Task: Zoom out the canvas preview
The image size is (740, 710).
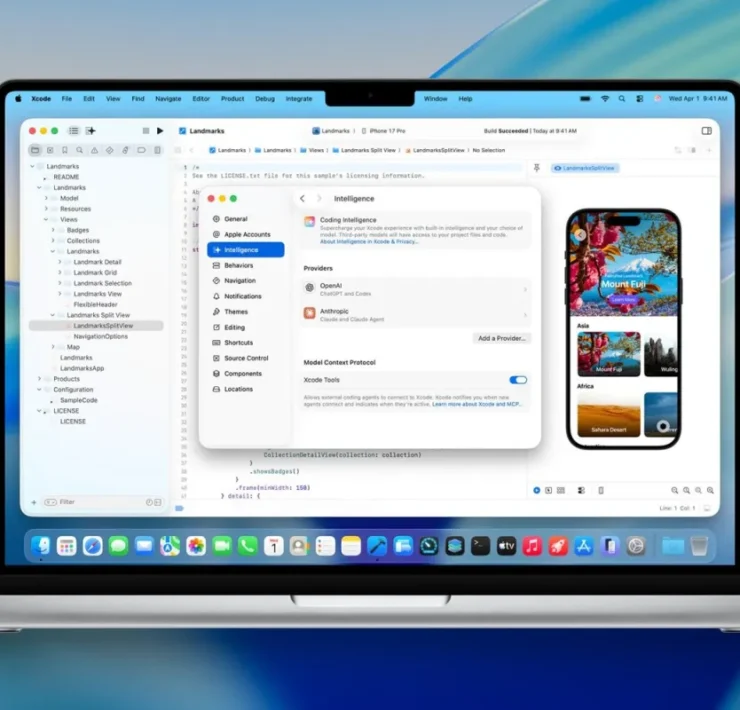Action: (675, 490)
